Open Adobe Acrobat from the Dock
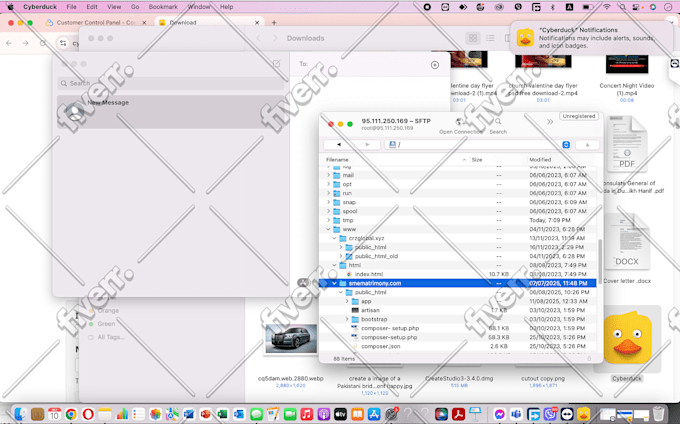The image size is (680, 424). tap(458, 414)
